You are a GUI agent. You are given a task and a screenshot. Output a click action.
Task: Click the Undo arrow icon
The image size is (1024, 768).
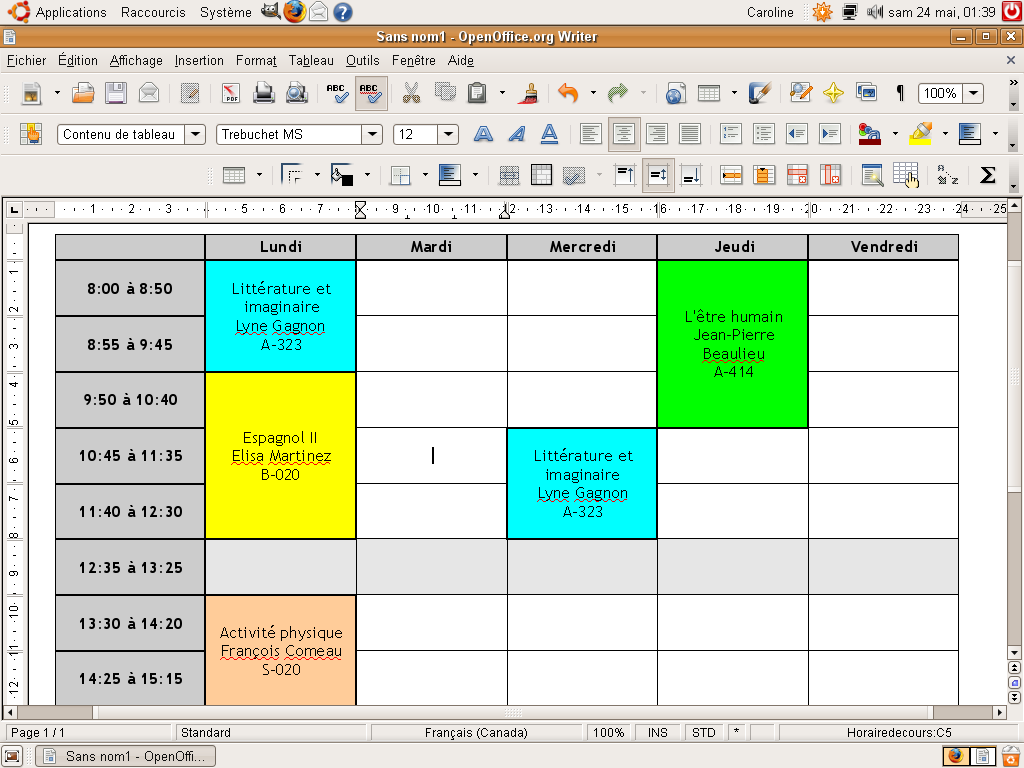click(568, 93)
